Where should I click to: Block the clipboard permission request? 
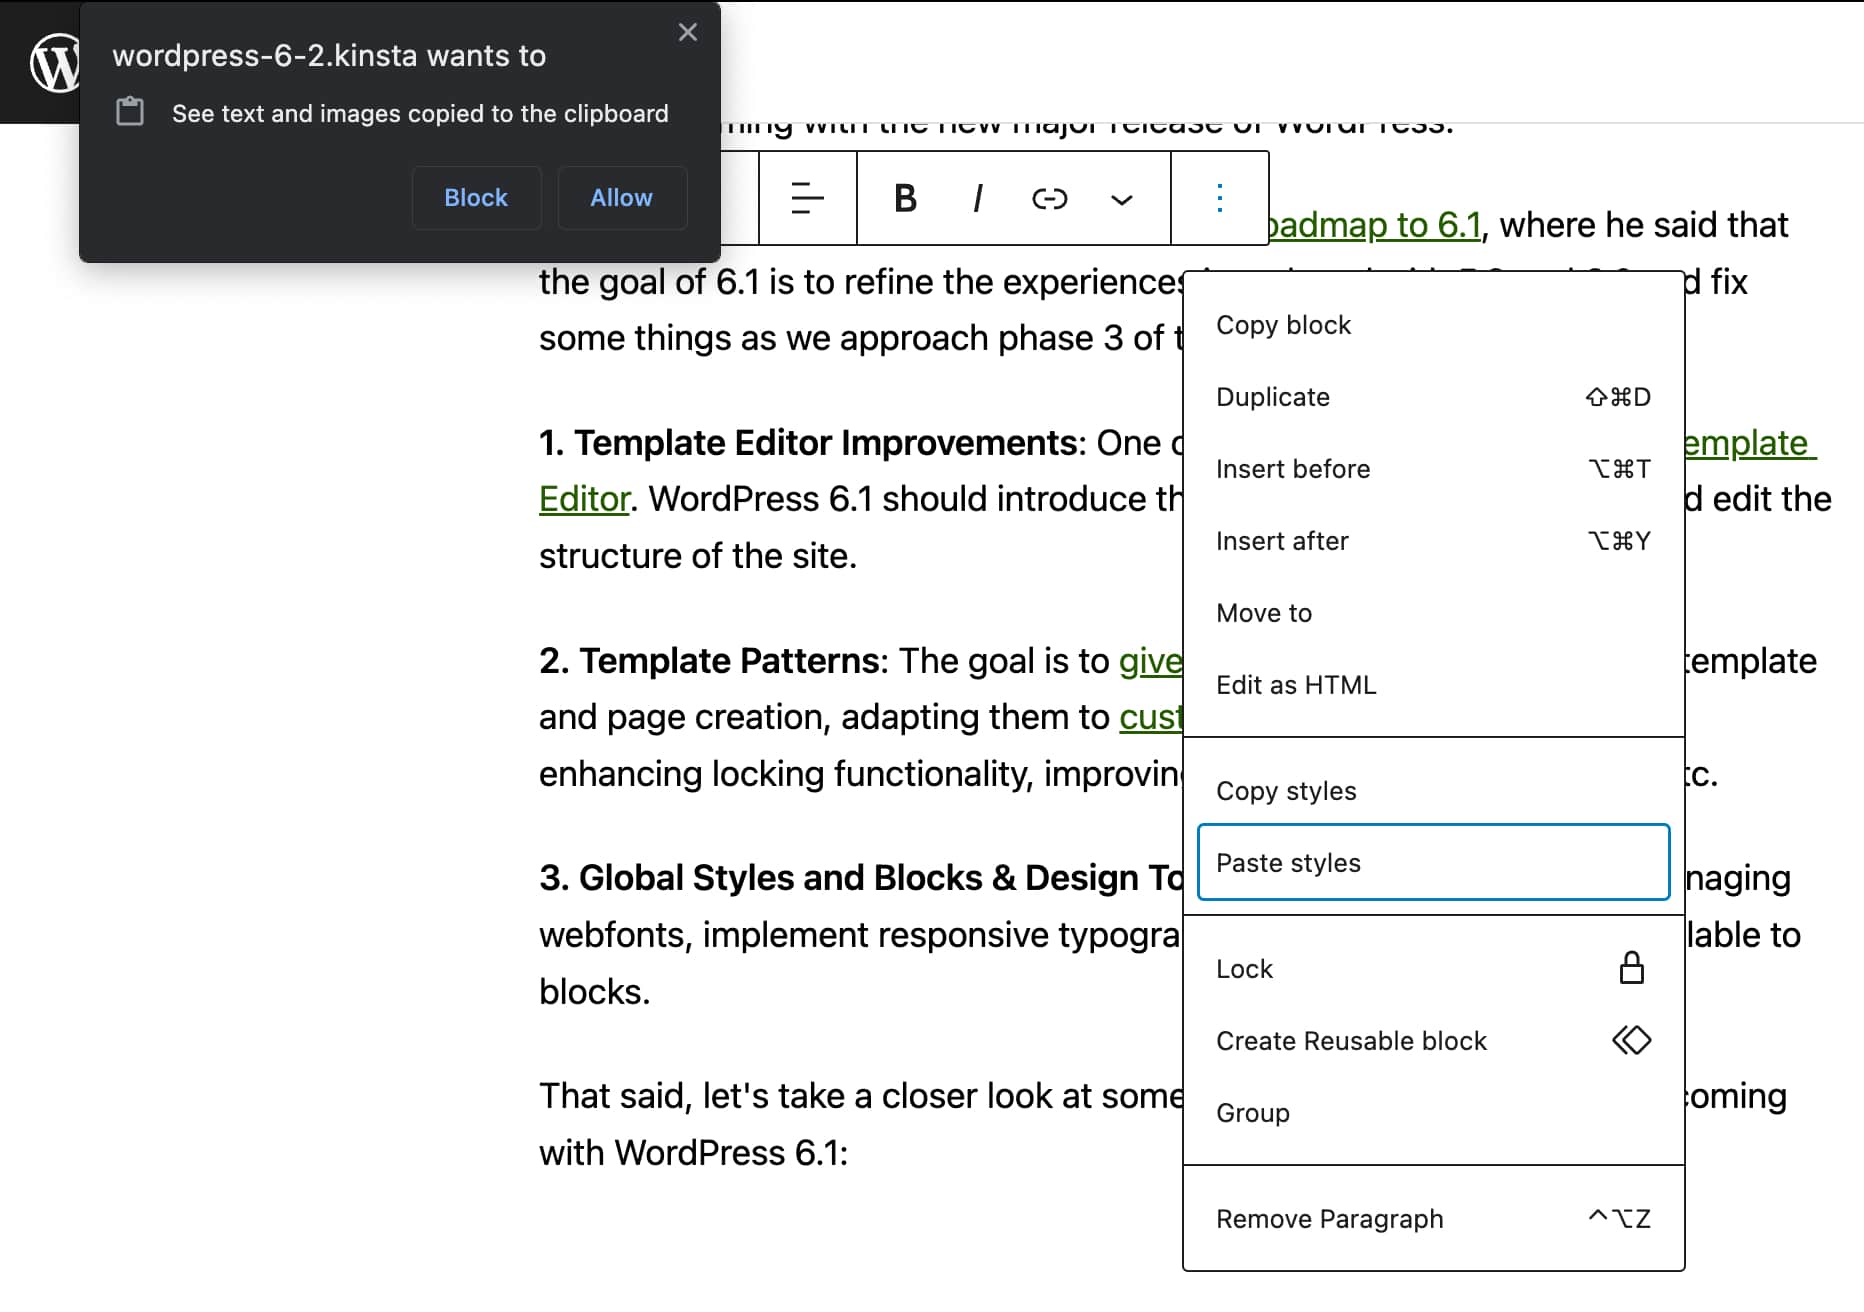476,197
